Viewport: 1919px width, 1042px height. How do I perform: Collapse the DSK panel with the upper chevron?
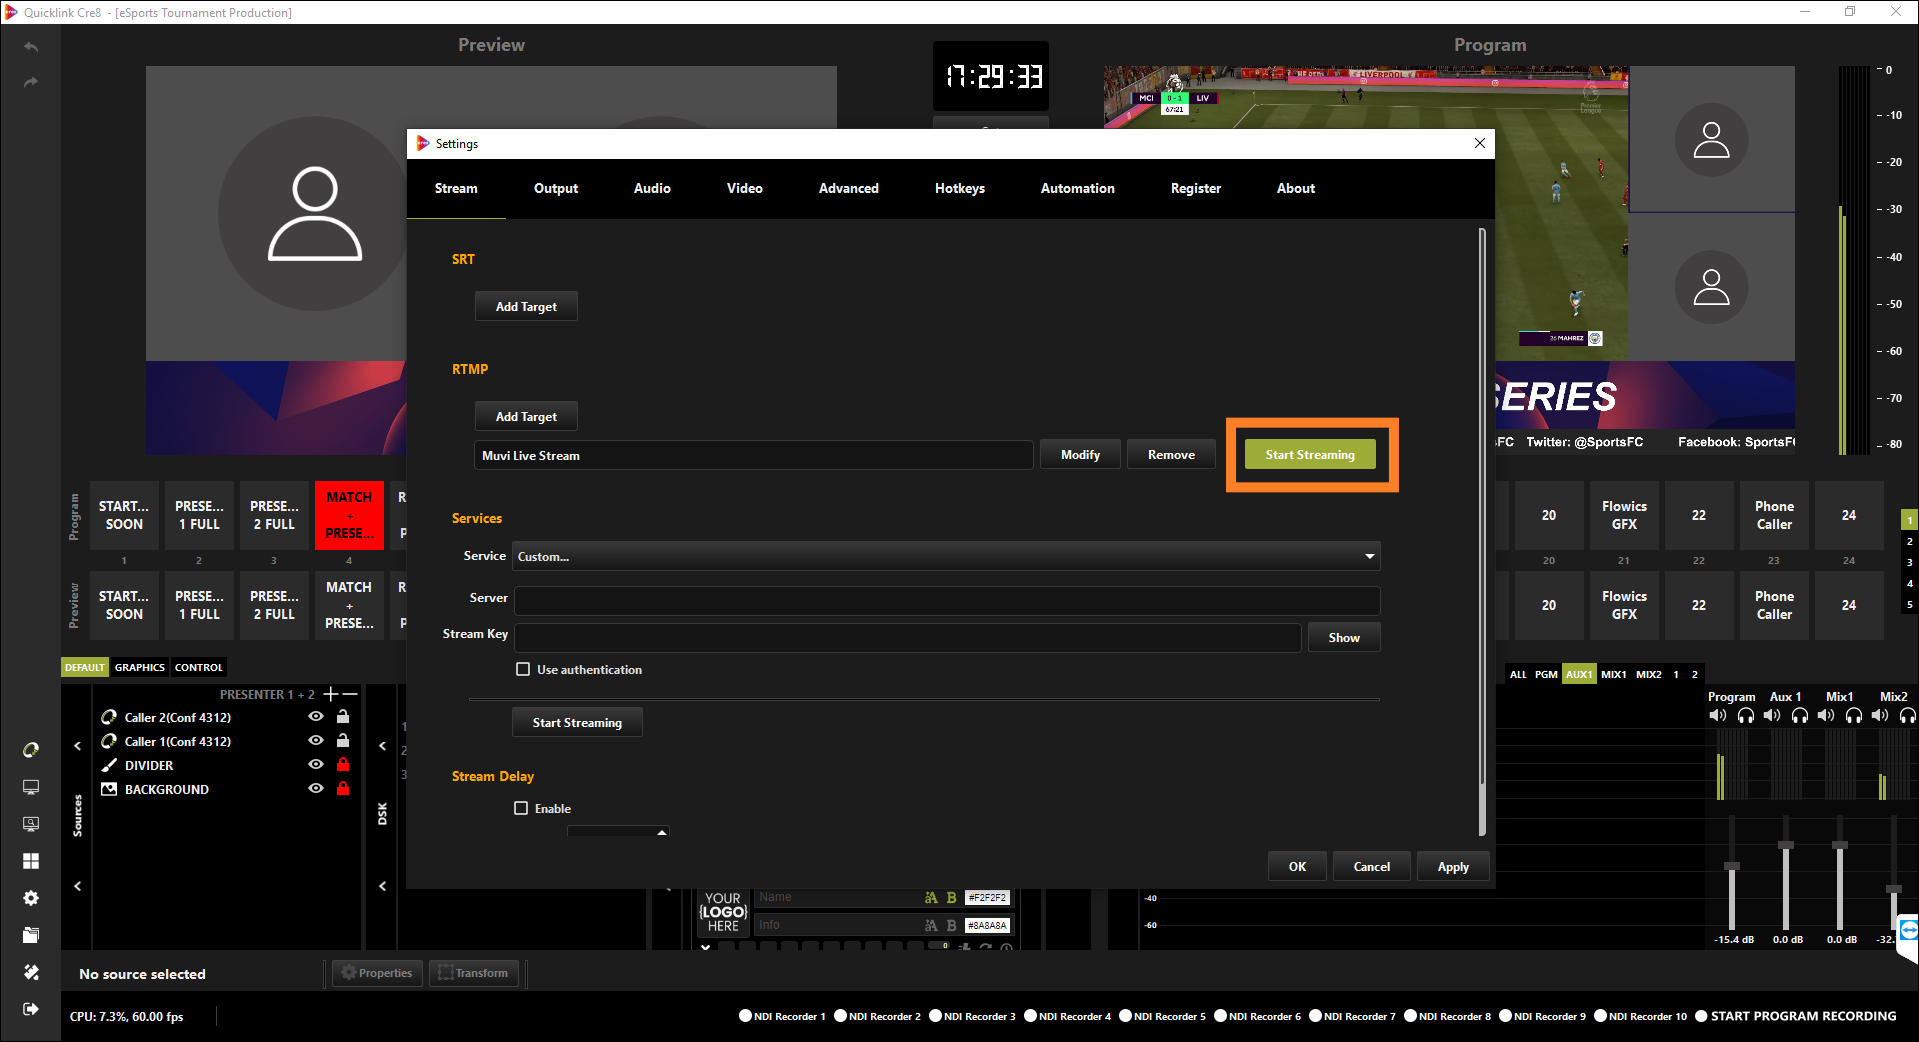(382, 745)
